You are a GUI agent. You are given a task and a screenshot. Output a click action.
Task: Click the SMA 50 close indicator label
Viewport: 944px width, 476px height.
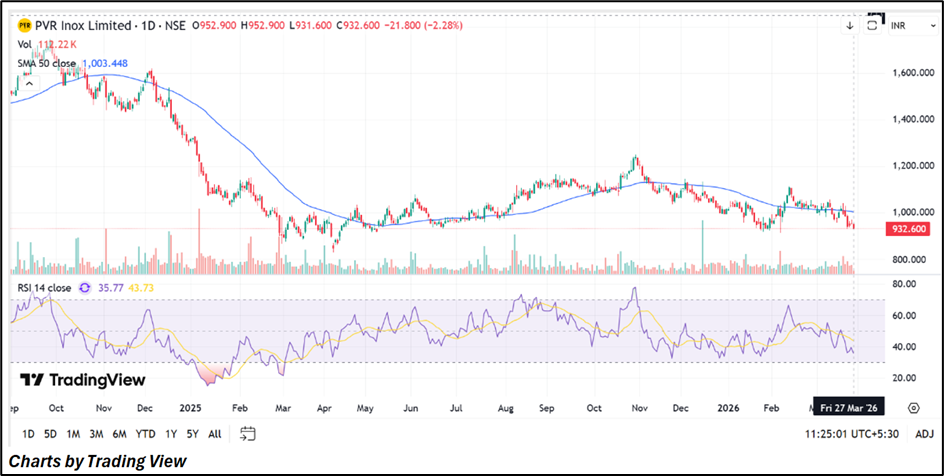coord(46,63)
